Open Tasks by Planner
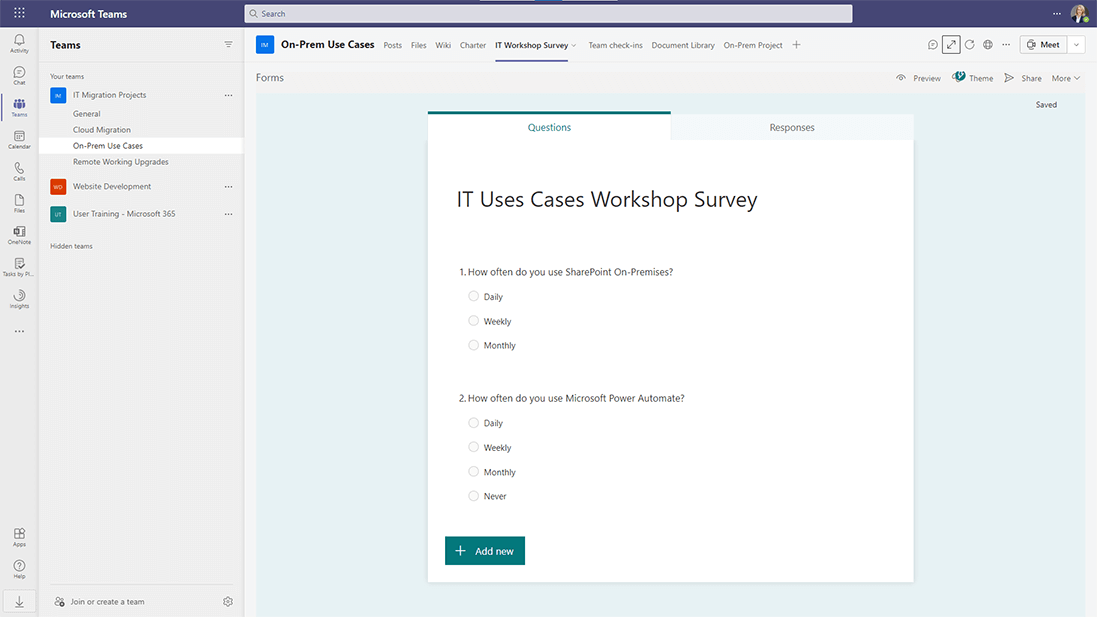1097x617 pixels. [19, 267]
